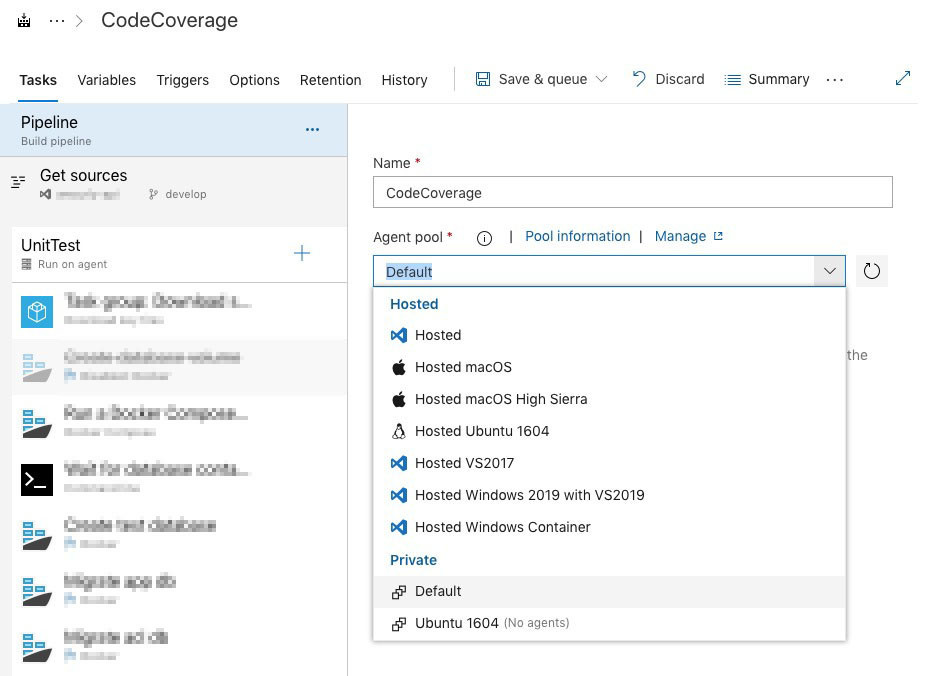Open the Azure DevOps home icon
Image resolution: width=932 pixels, height=676 pixels.
point(24,21)
